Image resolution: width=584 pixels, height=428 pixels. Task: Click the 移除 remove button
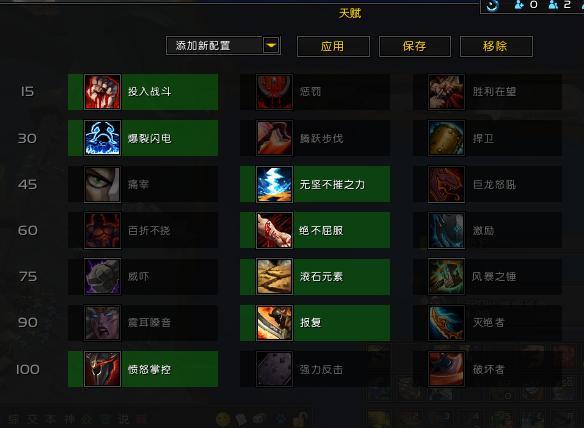point(496,46)
